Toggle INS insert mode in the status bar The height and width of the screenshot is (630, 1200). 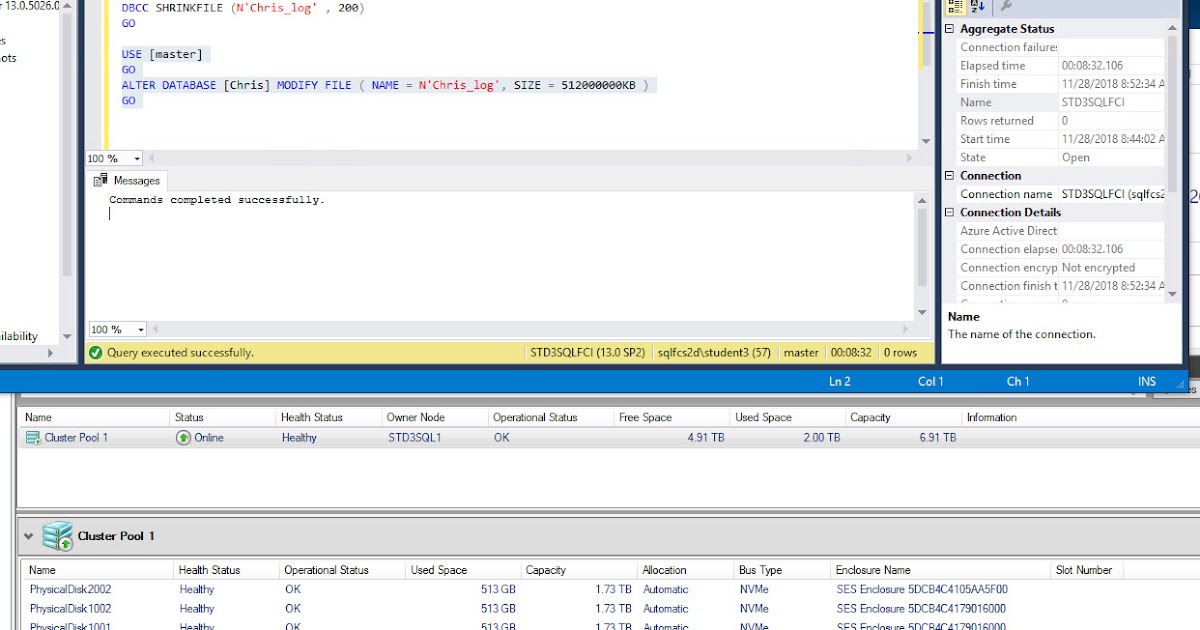tap(1146, 381)
